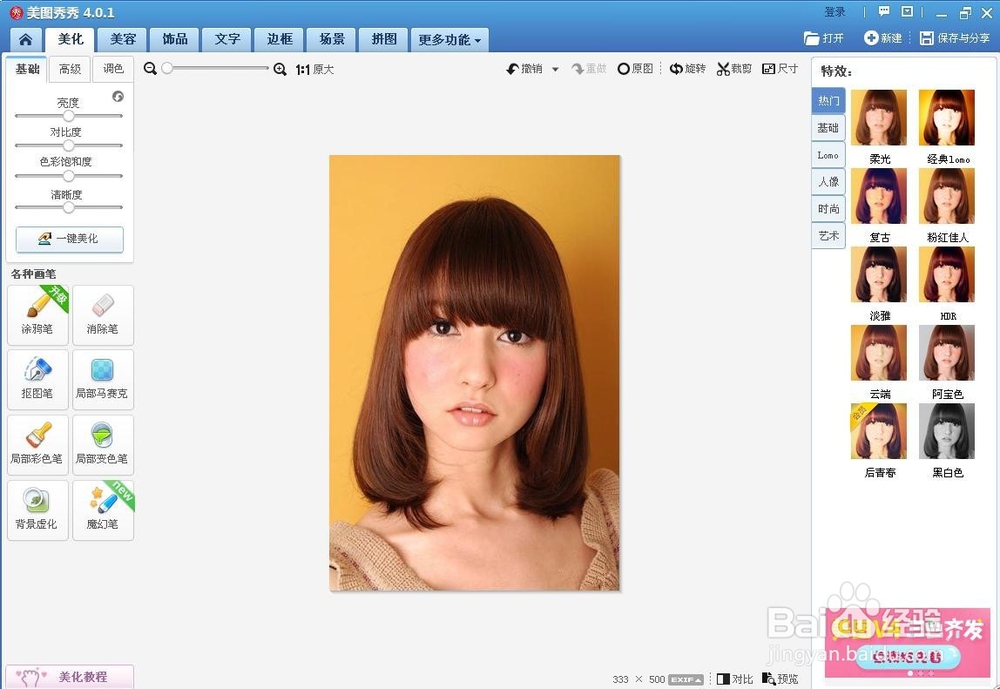Apply the 复古 retro effect thumbnail
The width and height of the screenshot is (1000, 689).
879,196
